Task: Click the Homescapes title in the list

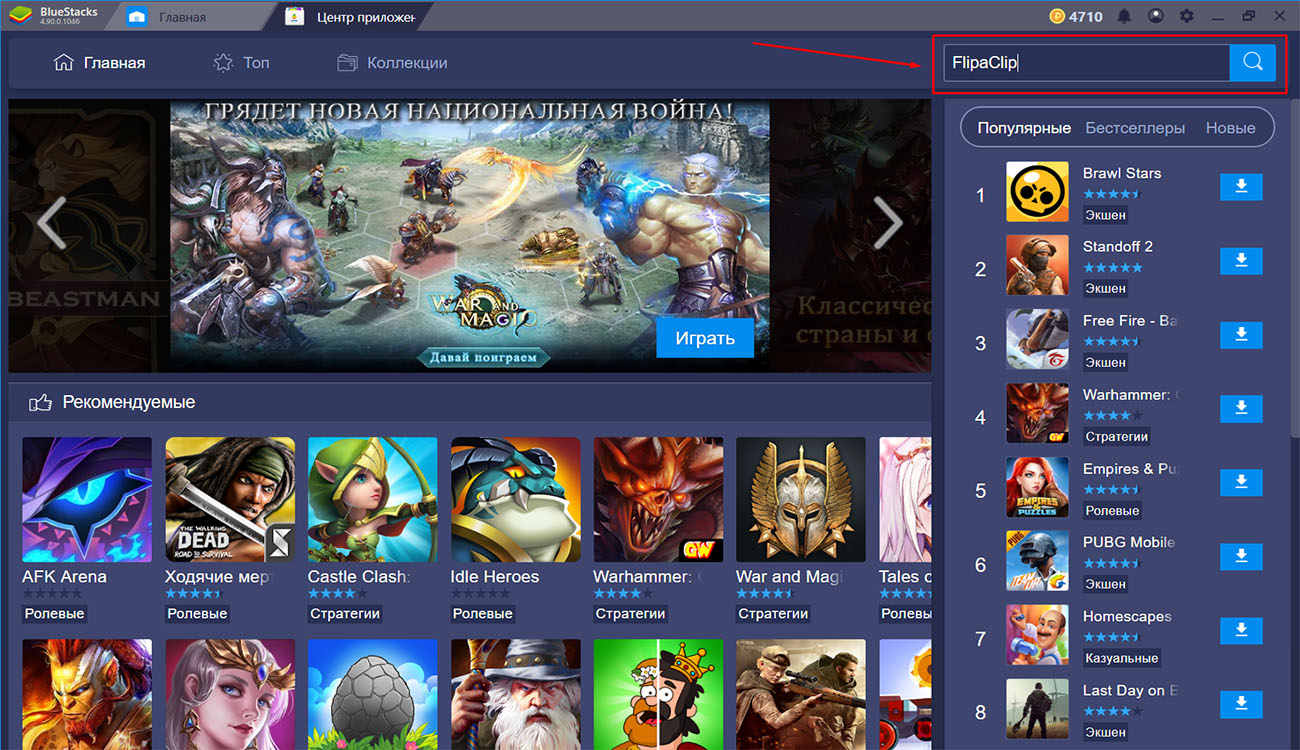Action: 1127,616
